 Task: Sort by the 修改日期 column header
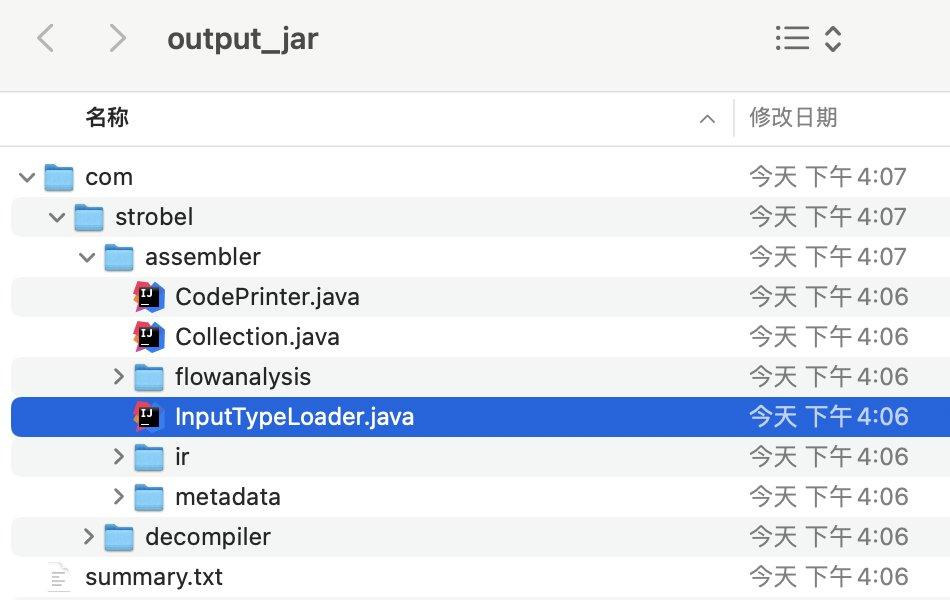pyautogui.click(x=793, y=118)
